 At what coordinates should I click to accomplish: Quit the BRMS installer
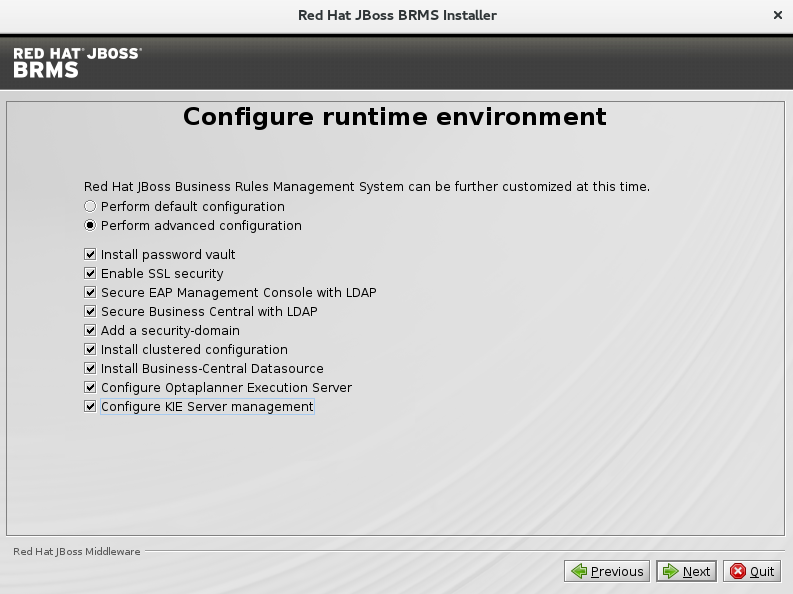click(x=752, y=571)
